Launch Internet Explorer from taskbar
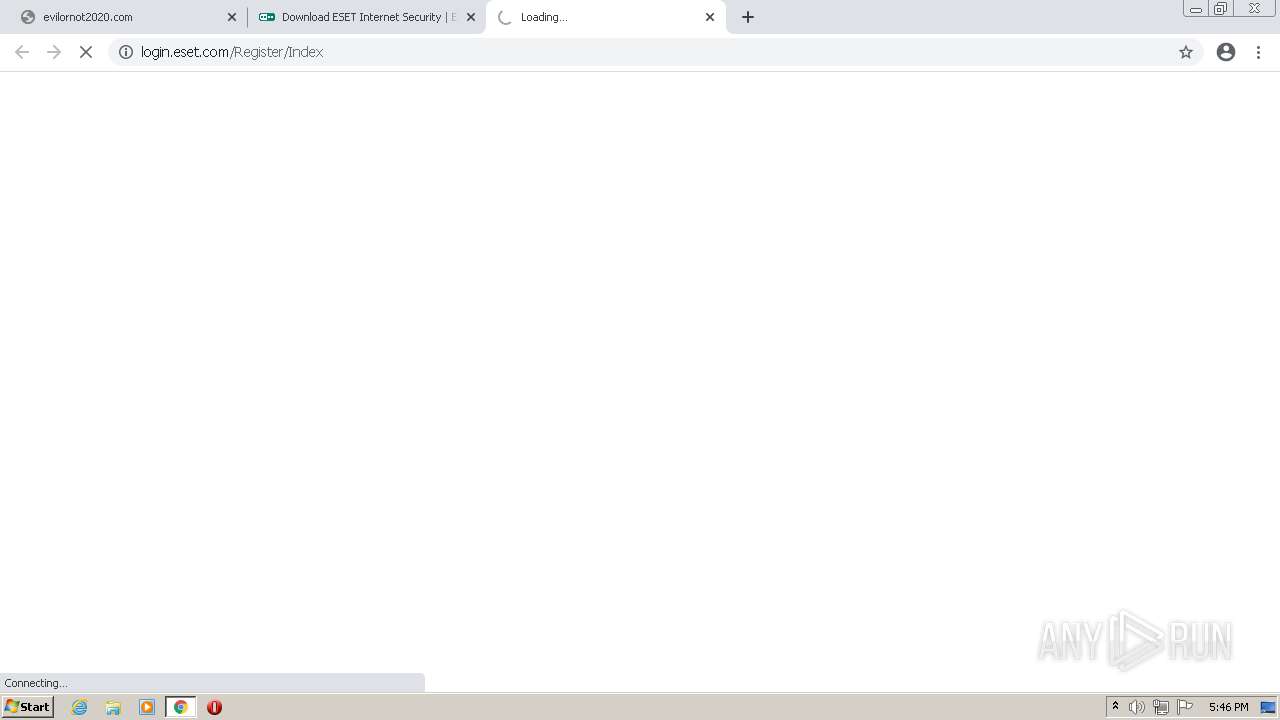Image resolution: width=1280 pixels, height=720 pixels. pyautogui.click(x=80, y=707)
